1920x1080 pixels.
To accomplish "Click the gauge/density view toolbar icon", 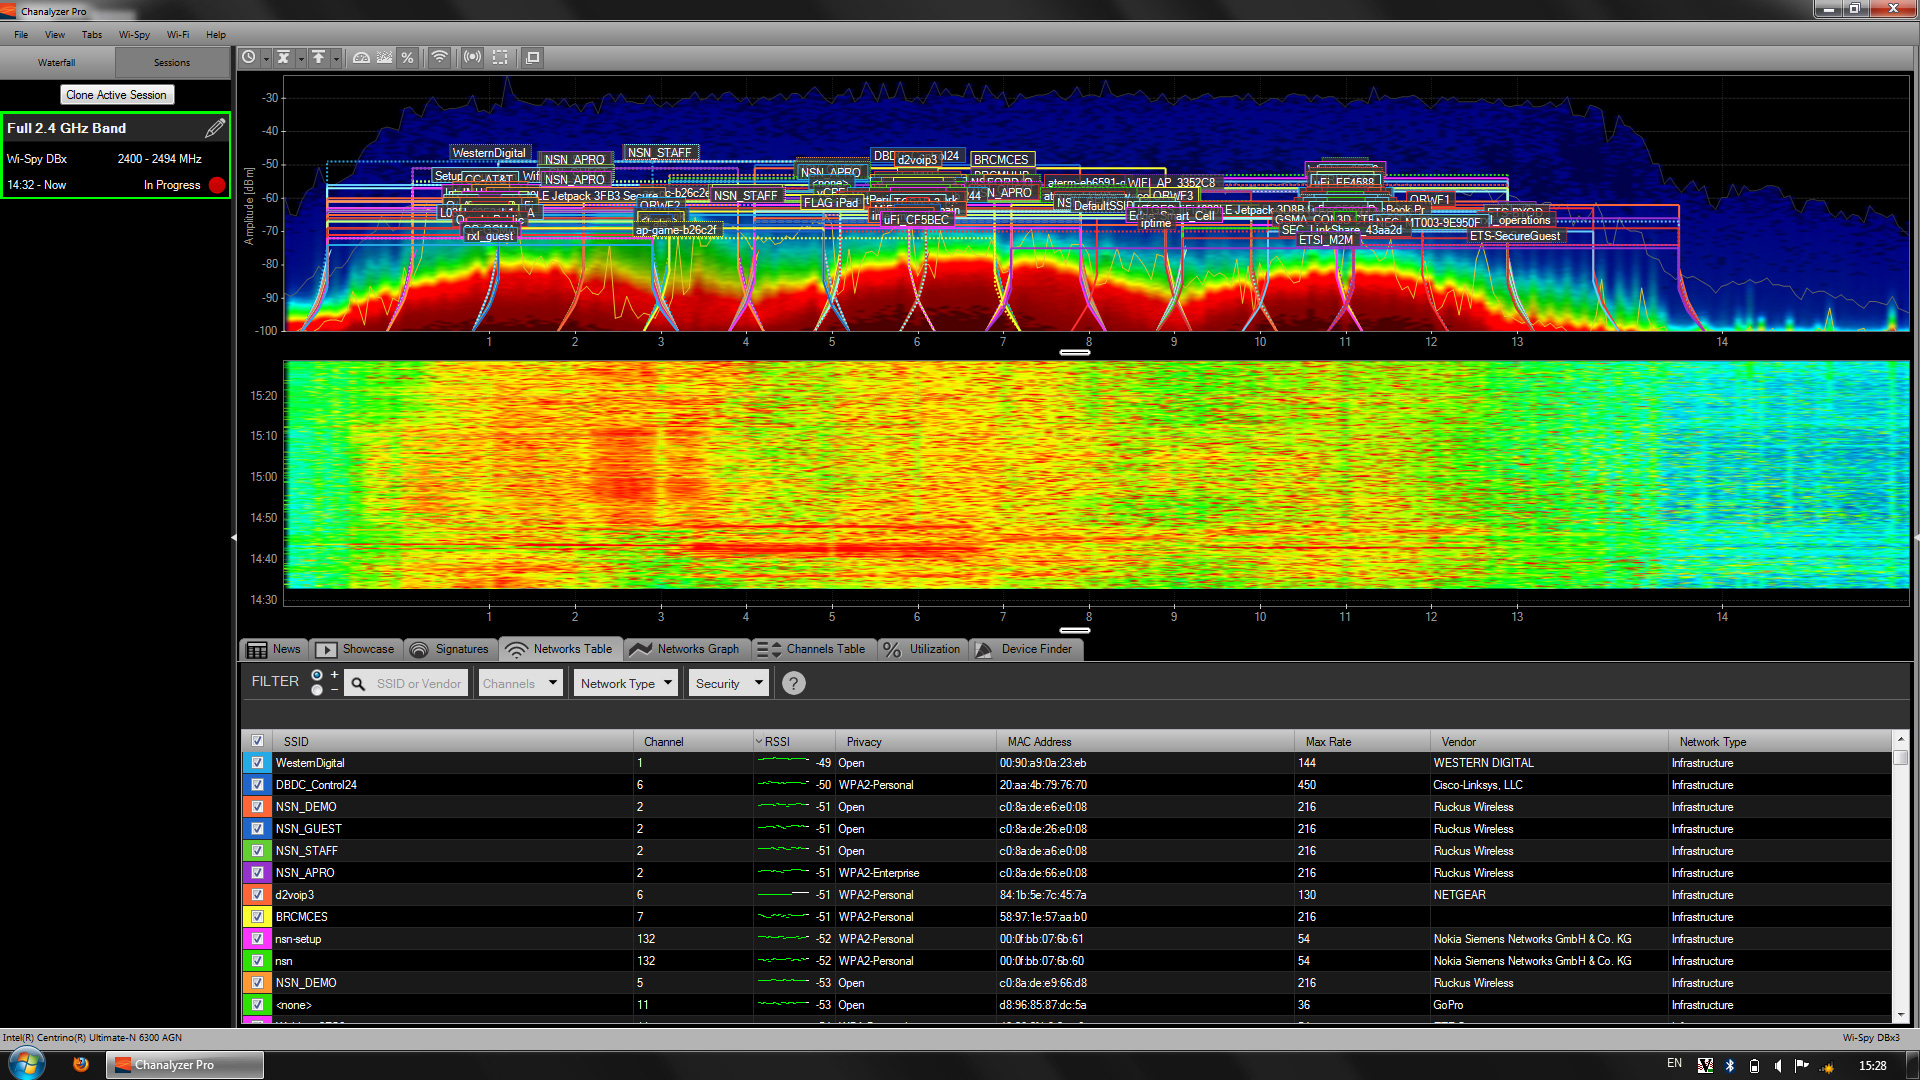I will 362,58.
